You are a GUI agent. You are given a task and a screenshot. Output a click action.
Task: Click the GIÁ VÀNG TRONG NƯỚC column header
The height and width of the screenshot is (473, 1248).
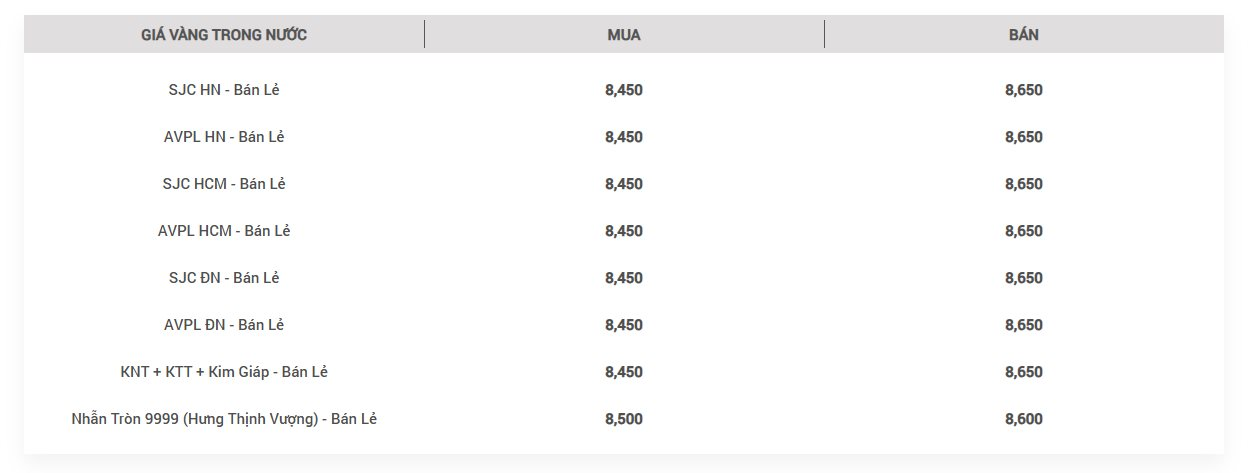pyautogui.click(x=224, y=35)
